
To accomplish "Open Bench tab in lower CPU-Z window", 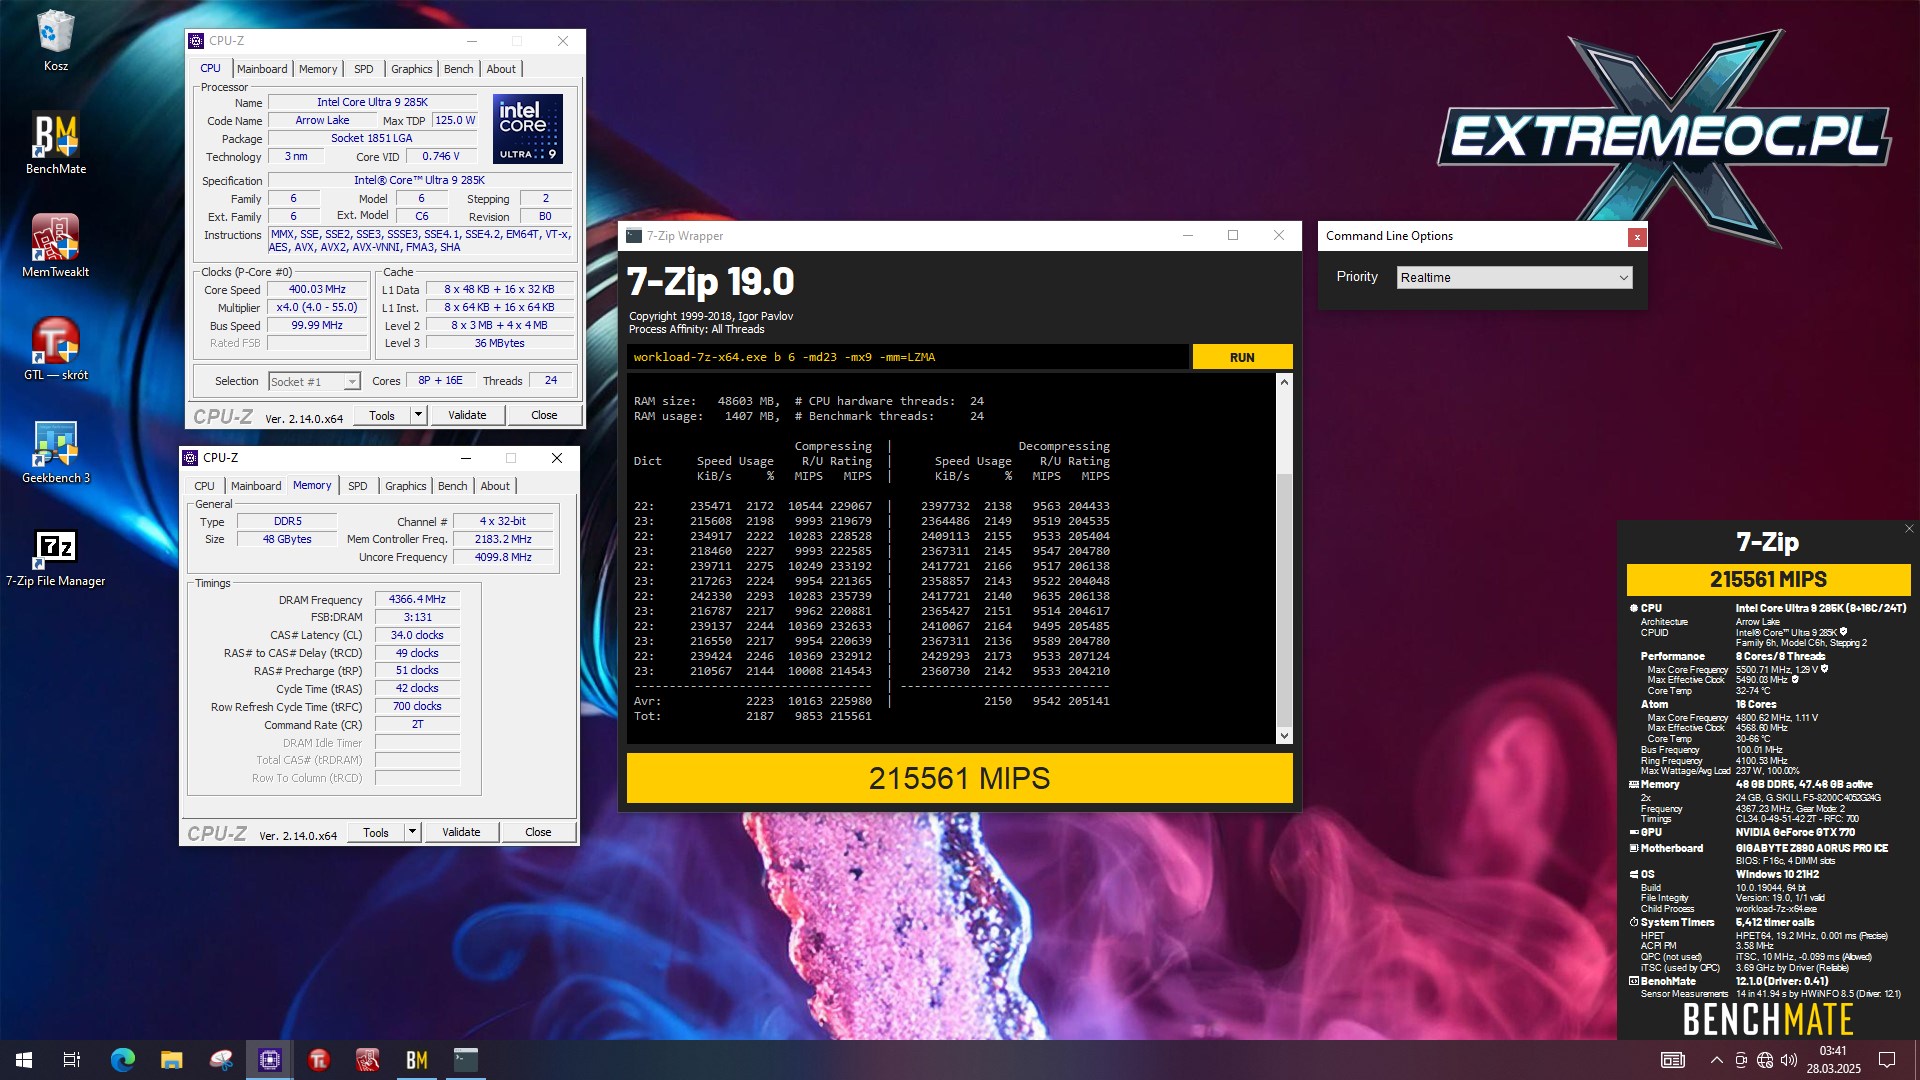I will (x=453, y=486).
